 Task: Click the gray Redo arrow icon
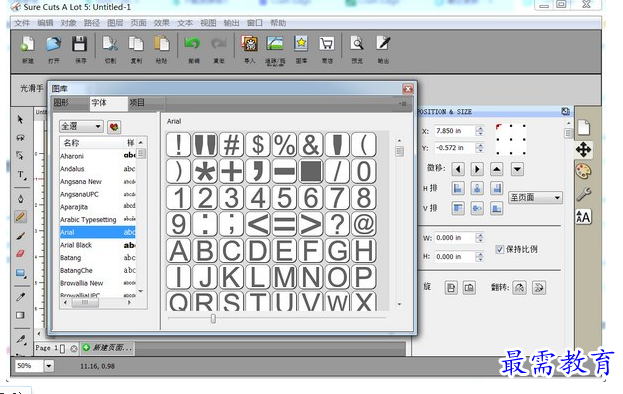click(219, 43)
